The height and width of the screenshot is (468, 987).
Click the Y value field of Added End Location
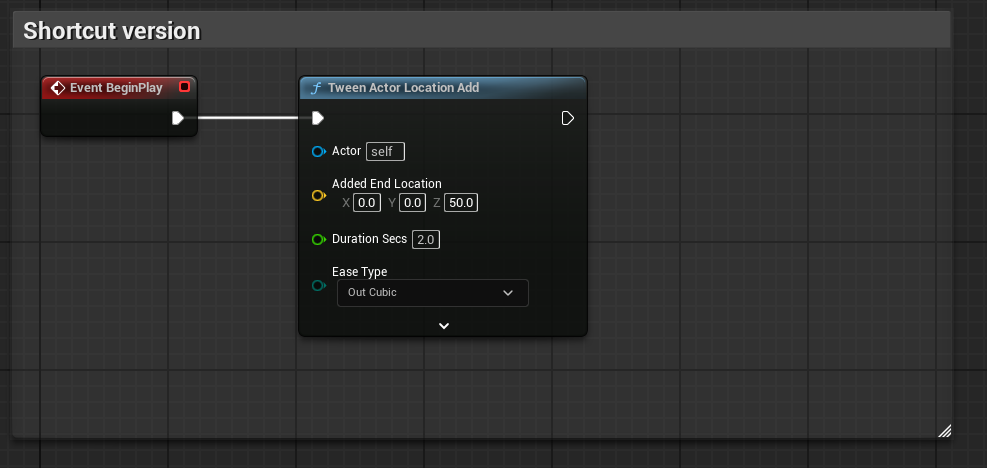412,203
